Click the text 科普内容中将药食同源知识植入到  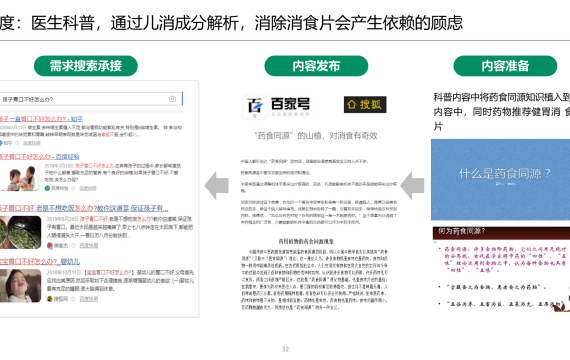coord(502,97)
